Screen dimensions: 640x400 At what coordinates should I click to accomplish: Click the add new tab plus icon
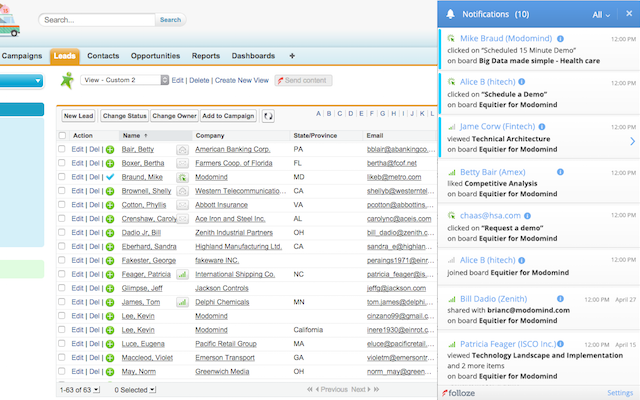292,56
